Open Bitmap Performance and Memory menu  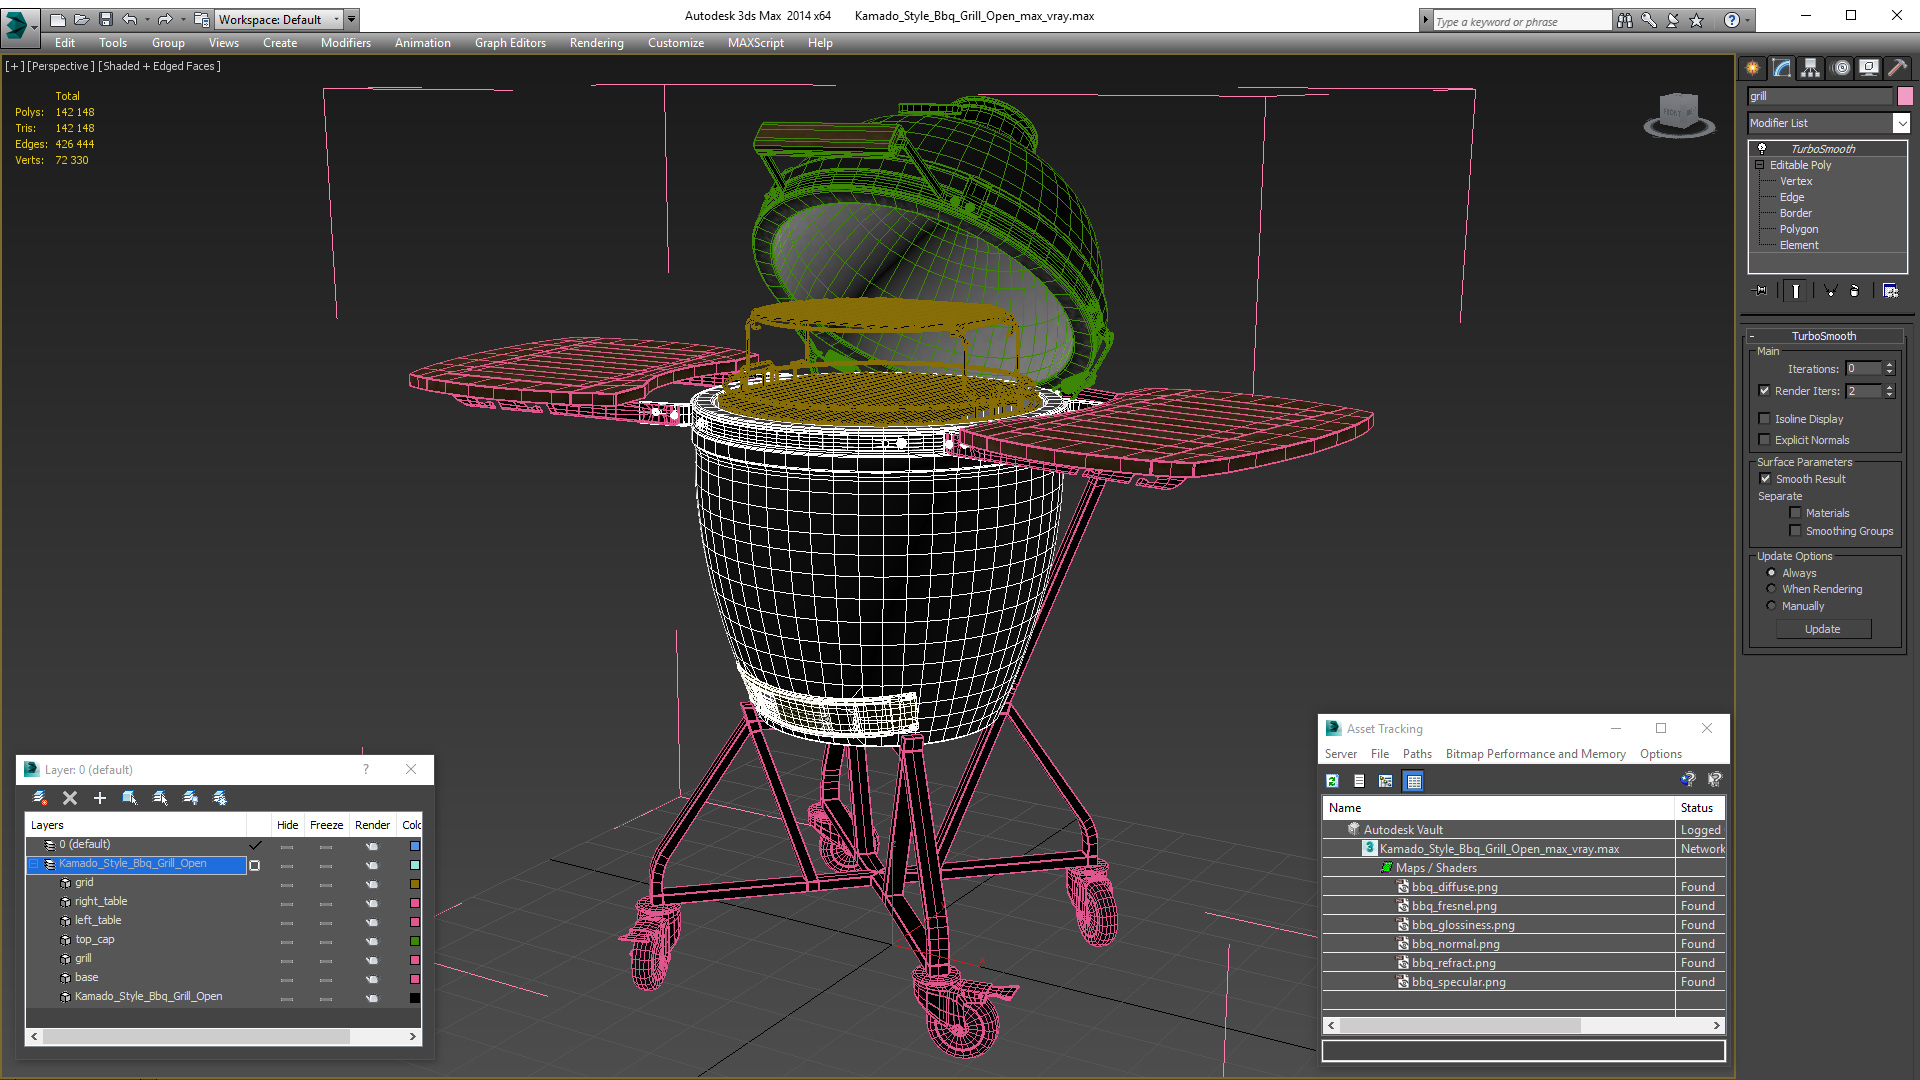1535,754
